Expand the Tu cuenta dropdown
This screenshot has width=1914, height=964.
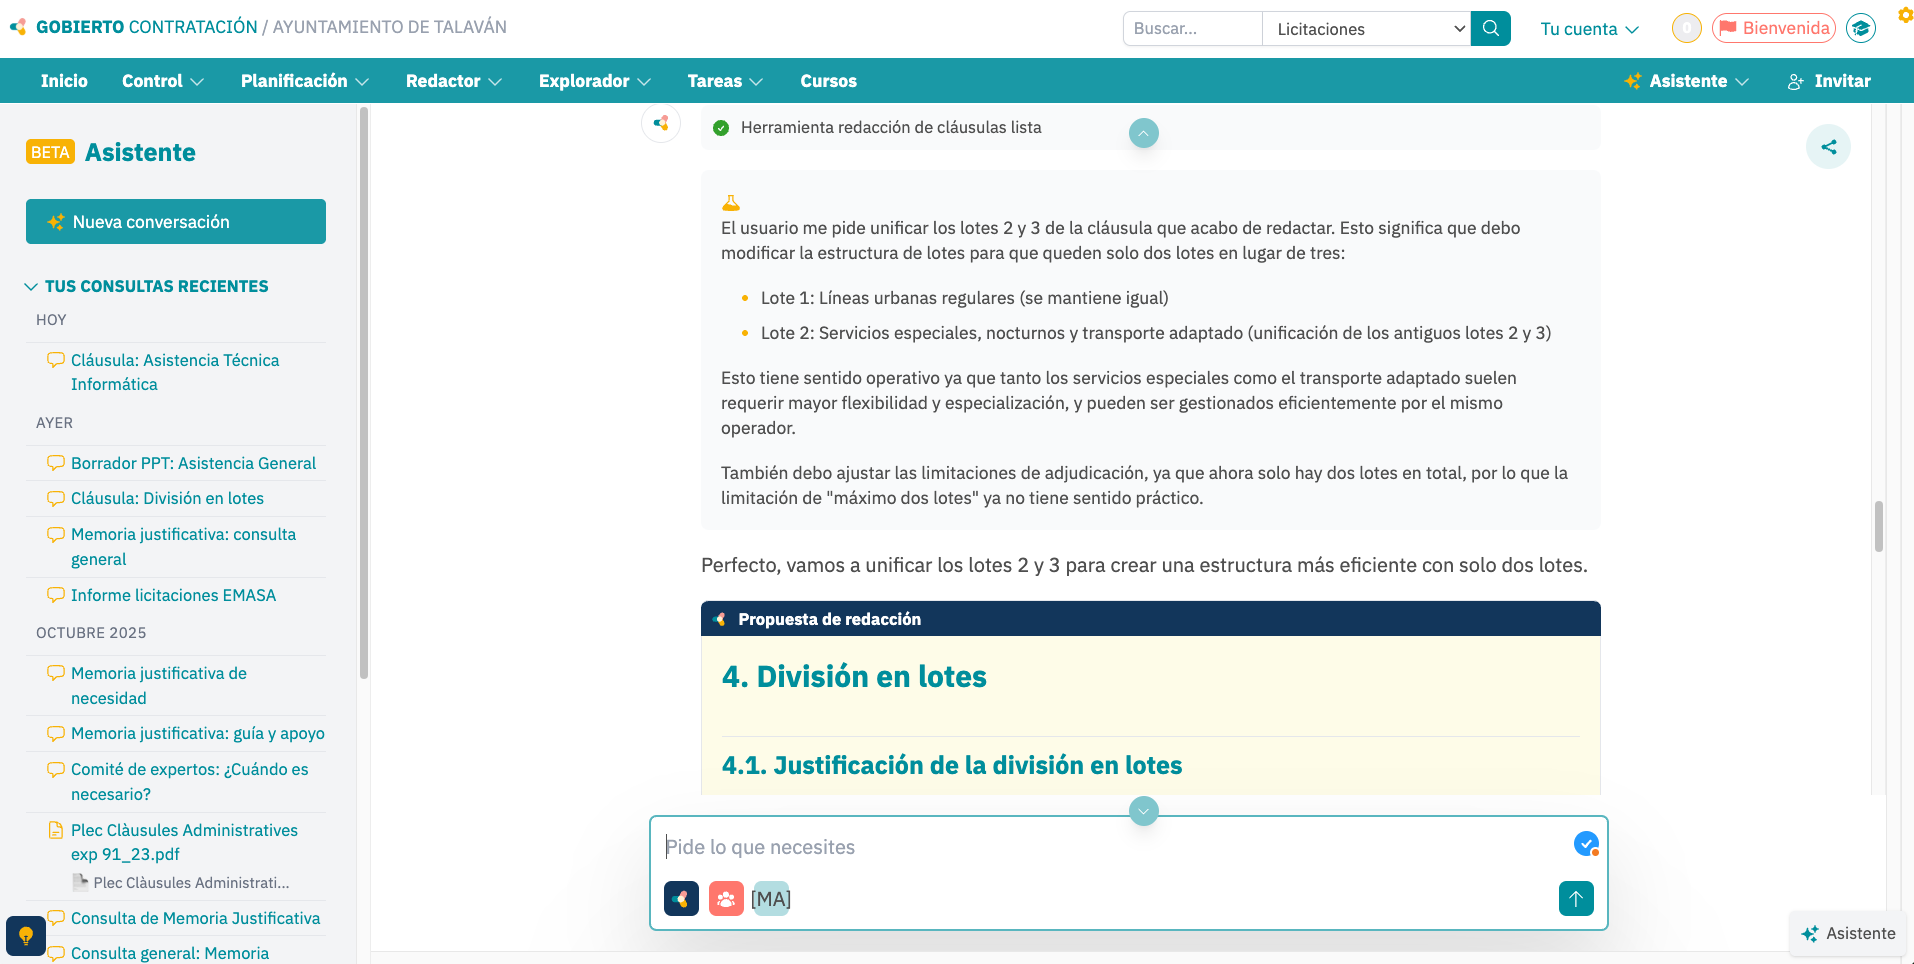[x=1589, y=29]
